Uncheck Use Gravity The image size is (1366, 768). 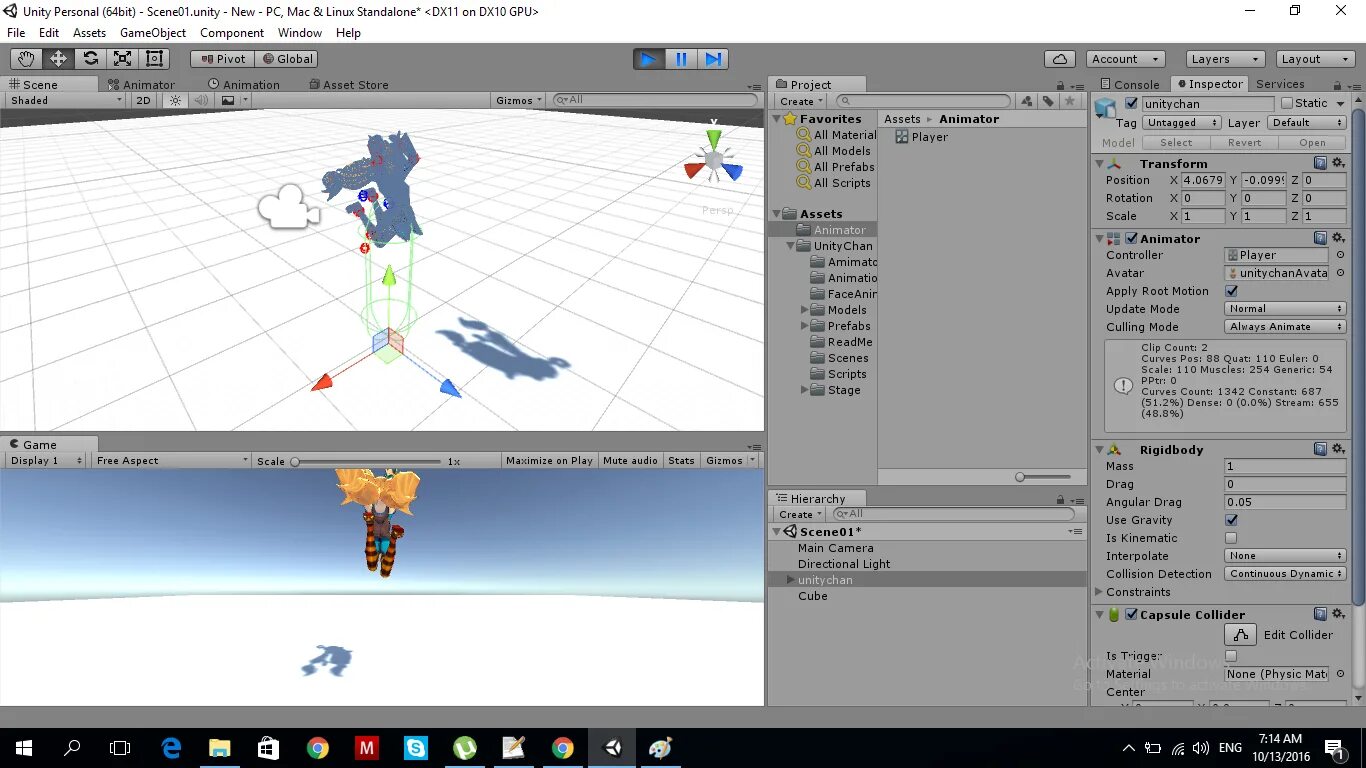coord(1231,520)
